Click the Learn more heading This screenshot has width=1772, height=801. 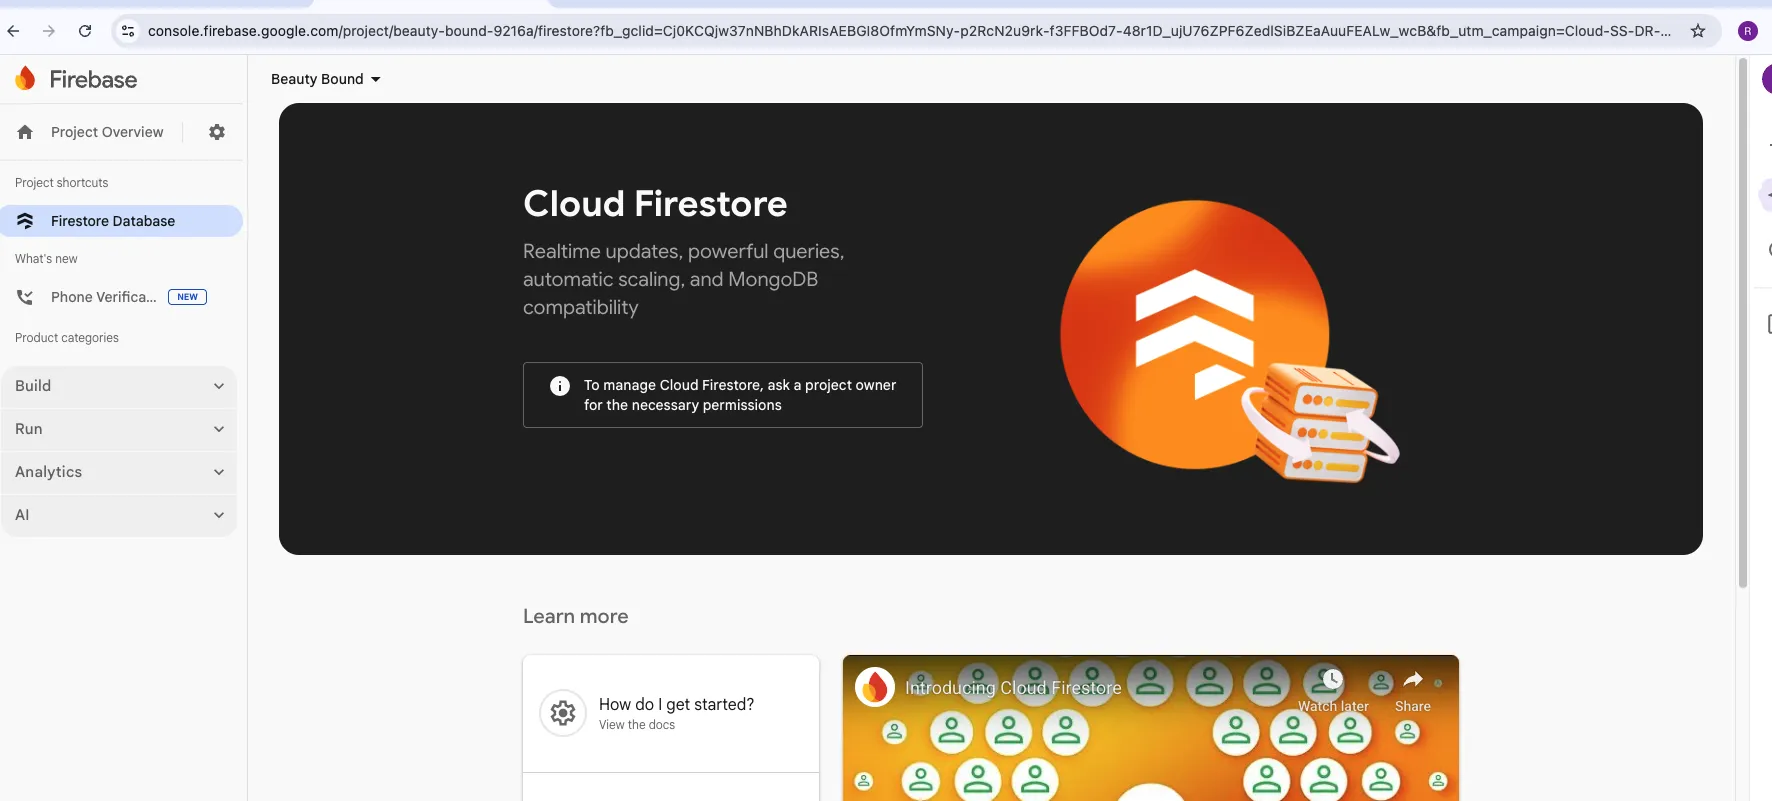tap(576, 617)
